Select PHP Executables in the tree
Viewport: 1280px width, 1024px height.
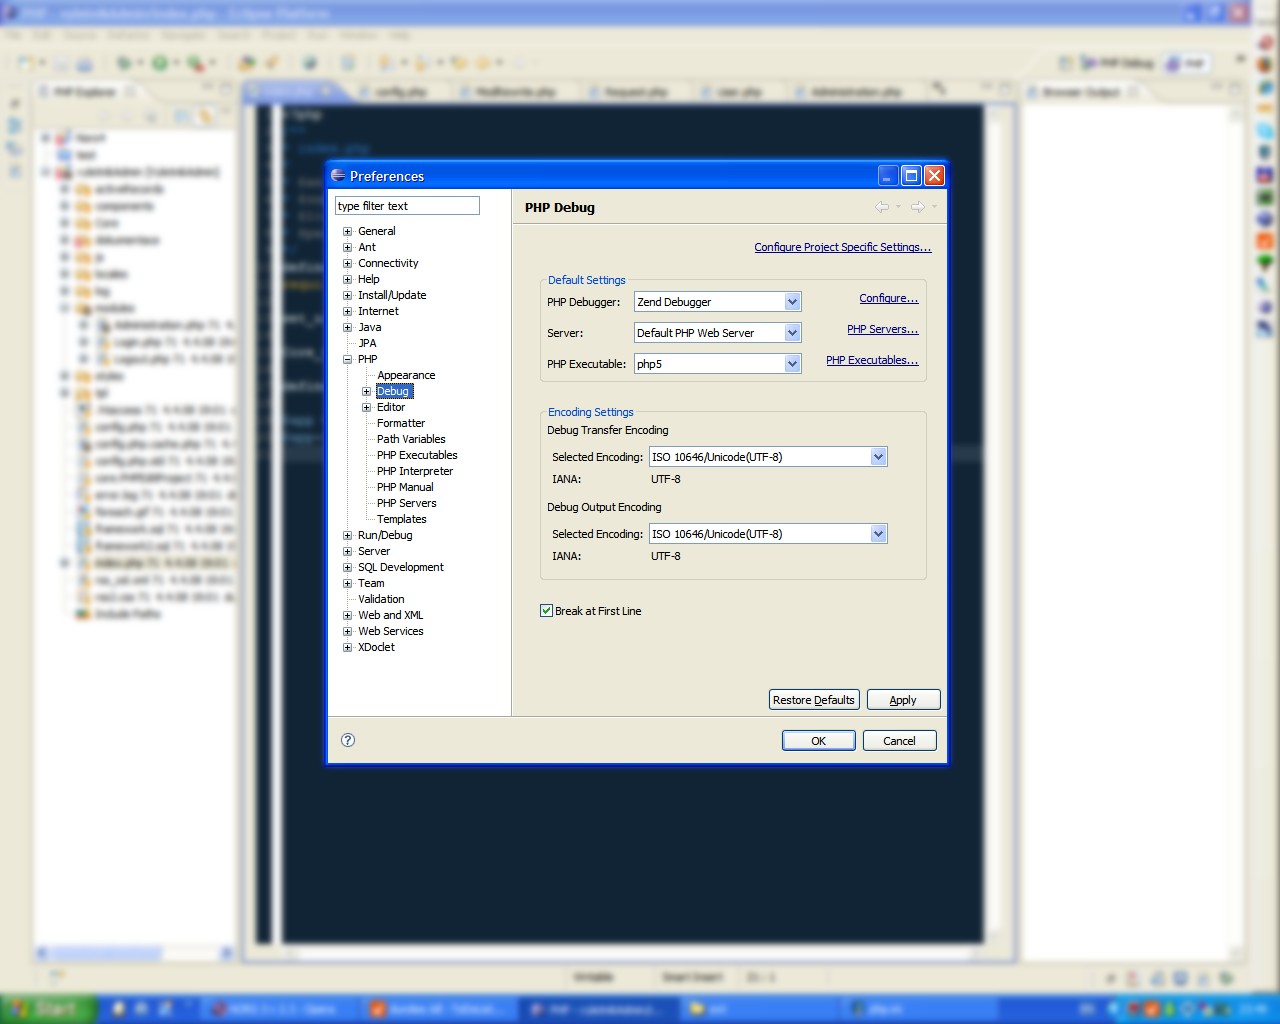coord(417,455)
